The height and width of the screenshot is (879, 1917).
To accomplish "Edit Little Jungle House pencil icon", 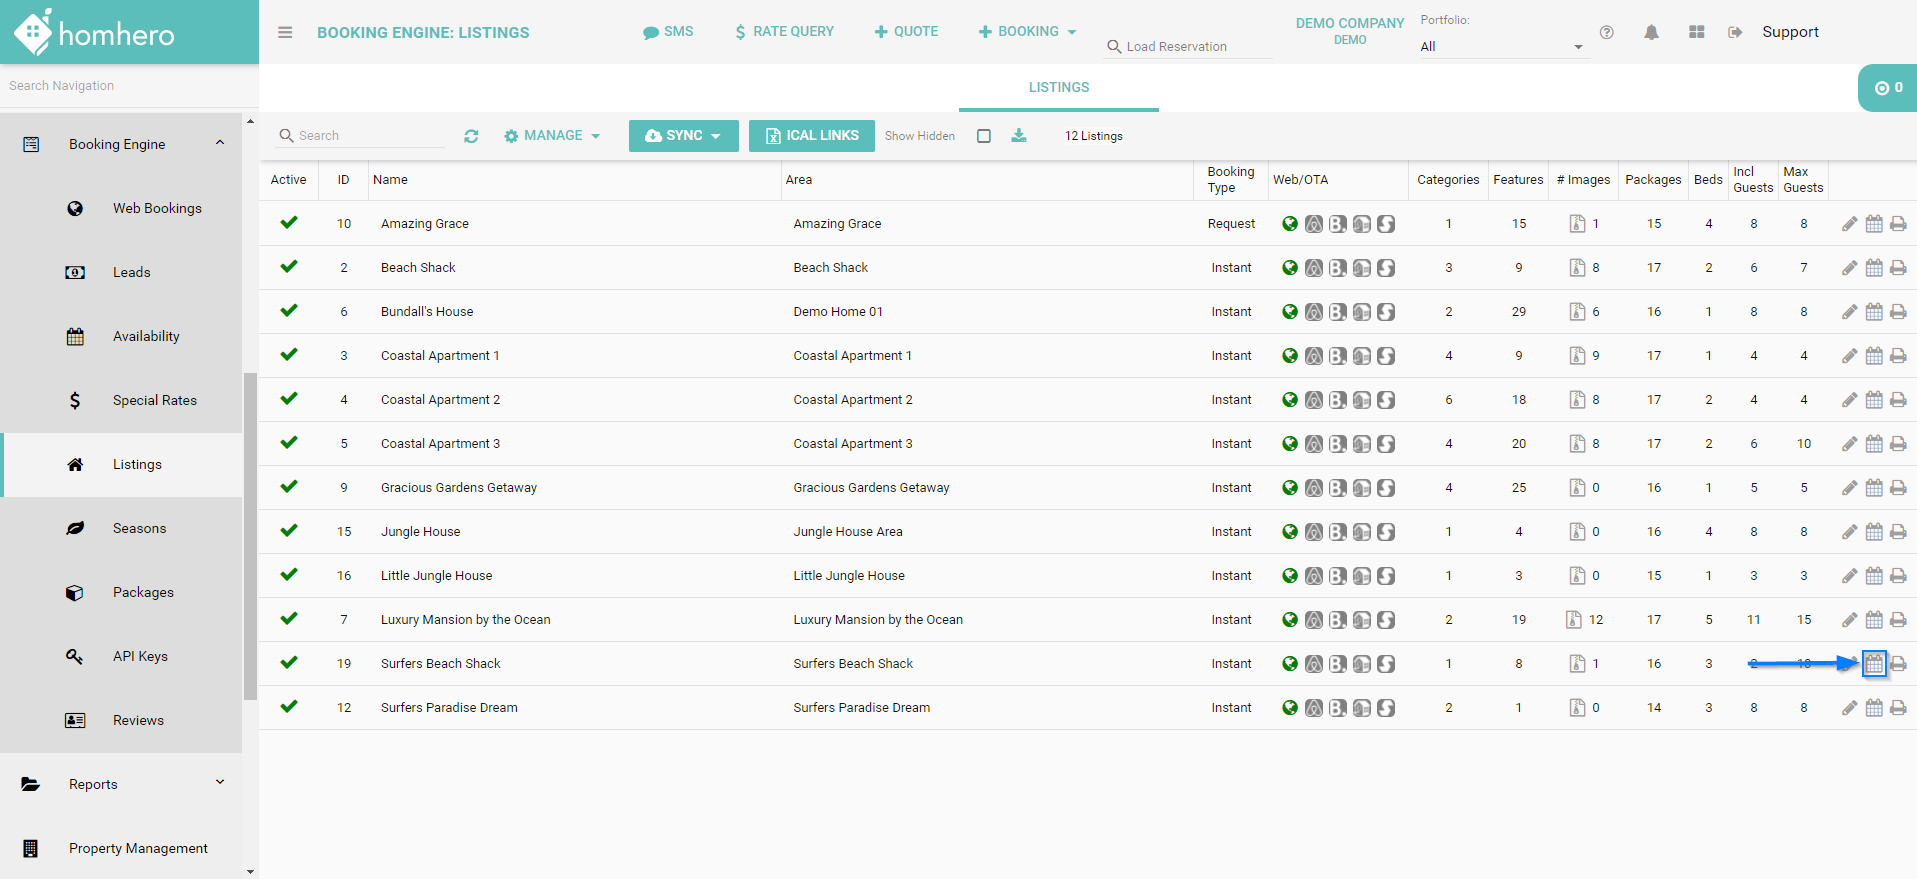I will (1849, 576).
